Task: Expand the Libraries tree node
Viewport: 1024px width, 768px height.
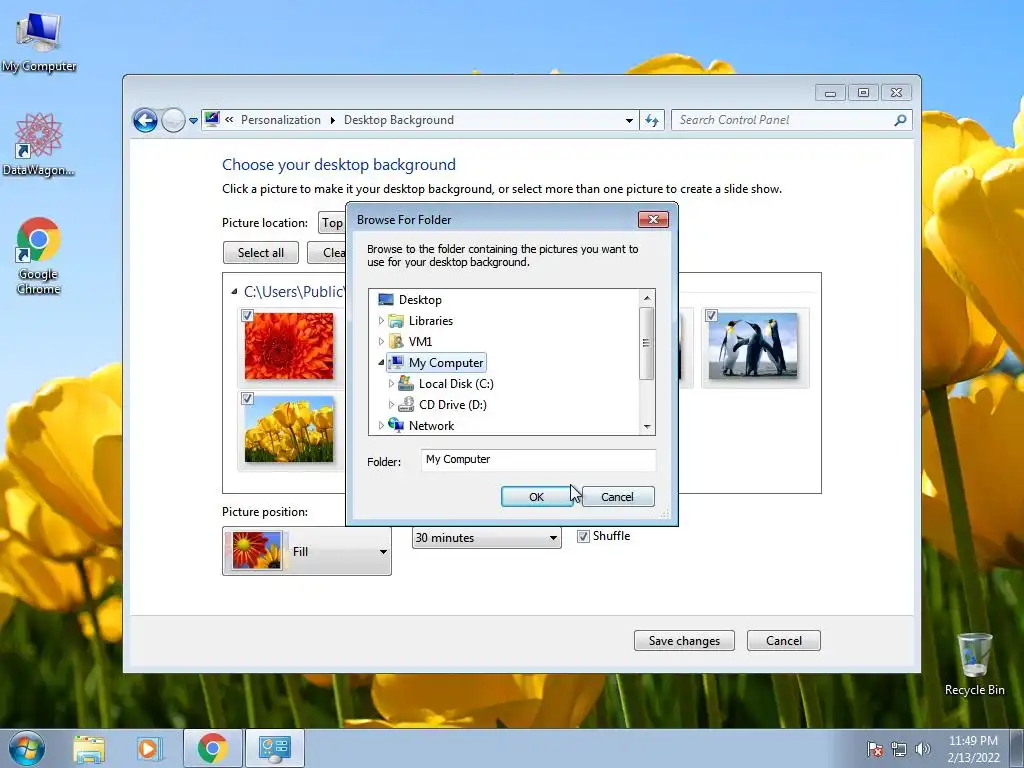Action: click(381, 321)
